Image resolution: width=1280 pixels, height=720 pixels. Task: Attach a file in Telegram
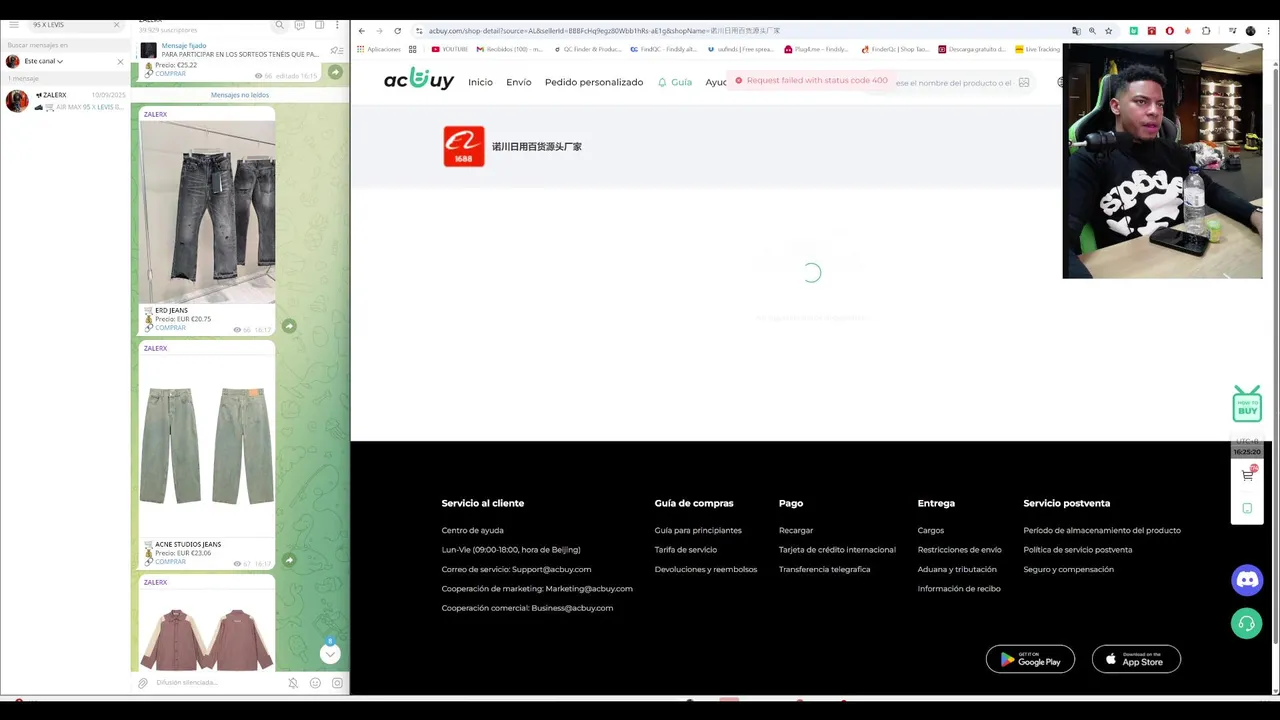click(143, 683)
